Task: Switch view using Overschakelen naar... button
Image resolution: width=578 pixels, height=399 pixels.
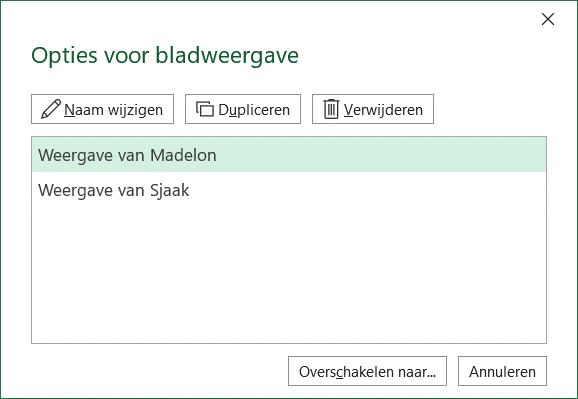Action: pyautogui.click(x=368, y=371)
